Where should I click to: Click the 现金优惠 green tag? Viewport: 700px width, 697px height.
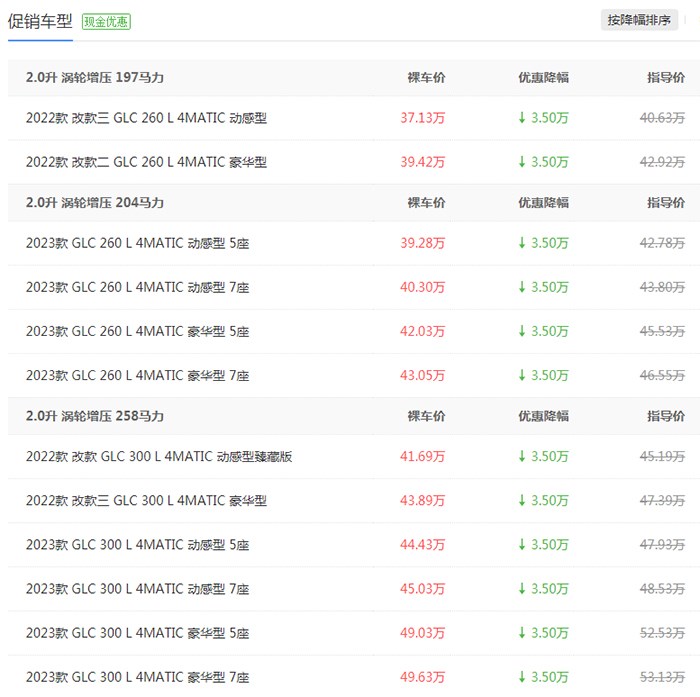click(106, 21)
